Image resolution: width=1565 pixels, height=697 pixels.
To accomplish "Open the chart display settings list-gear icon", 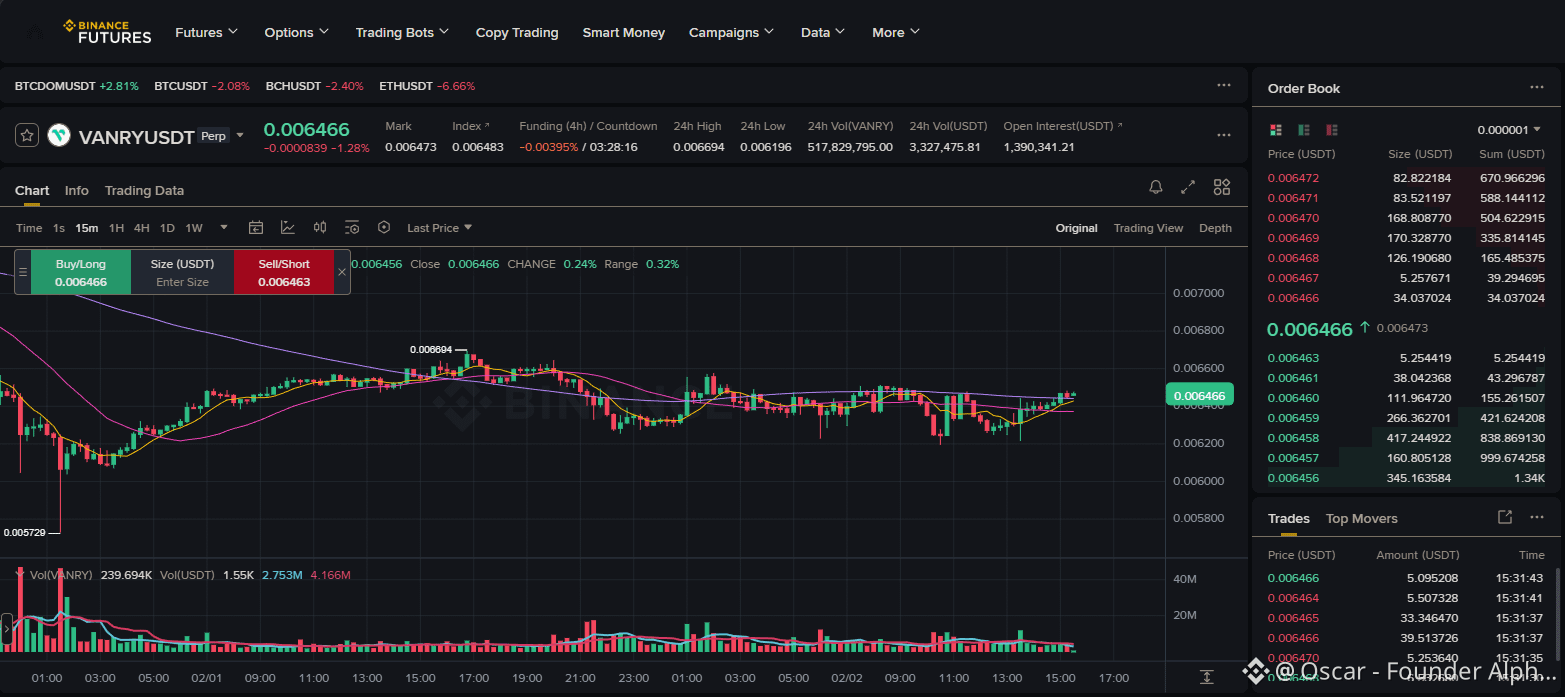I will (x=352, y=228).
